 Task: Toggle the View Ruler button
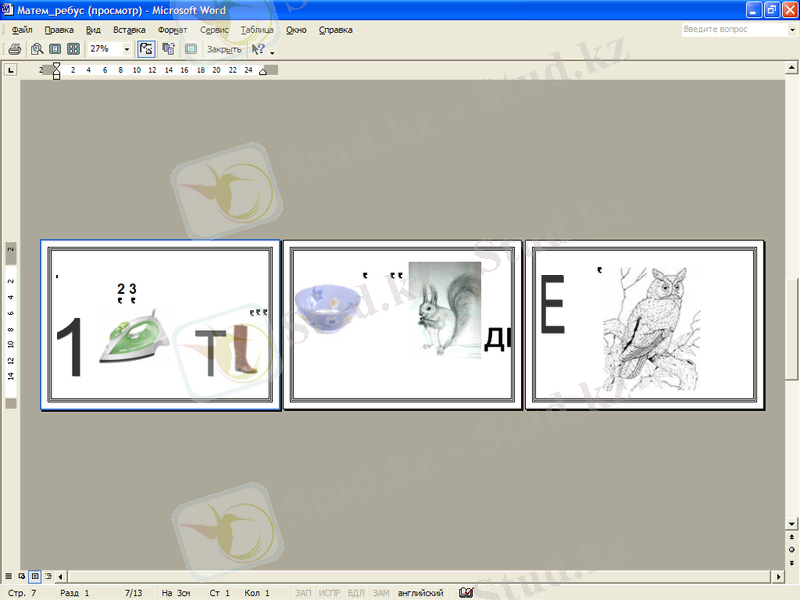click(146, 49)
